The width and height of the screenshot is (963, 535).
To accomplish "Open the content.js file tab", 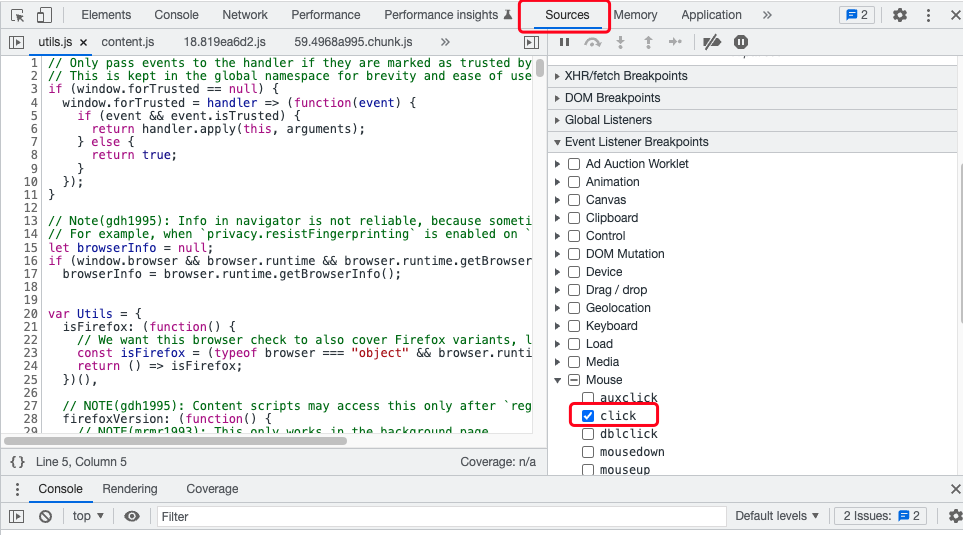I will pyautogui.click(x=128, y=42).
